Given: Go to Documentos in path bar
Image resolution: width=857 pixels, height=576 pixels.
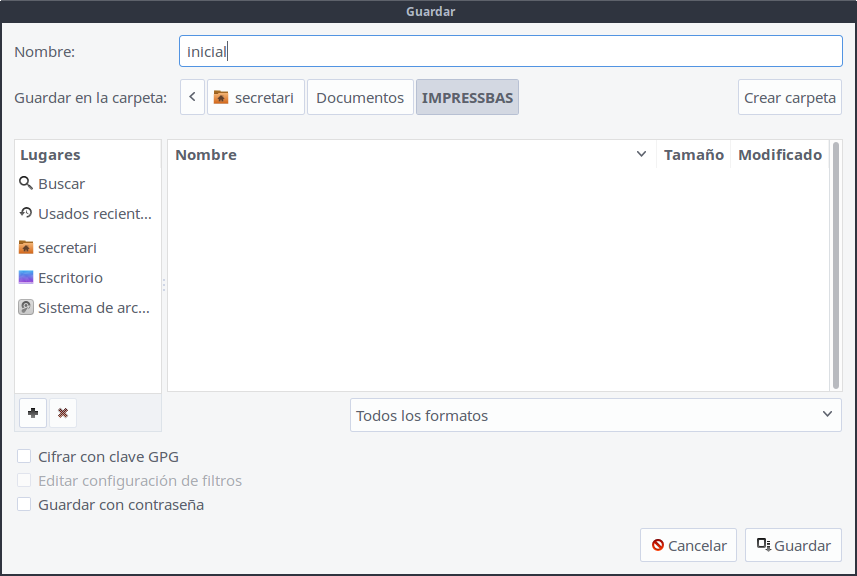Looking at the screenshot, I should point(360,98).
